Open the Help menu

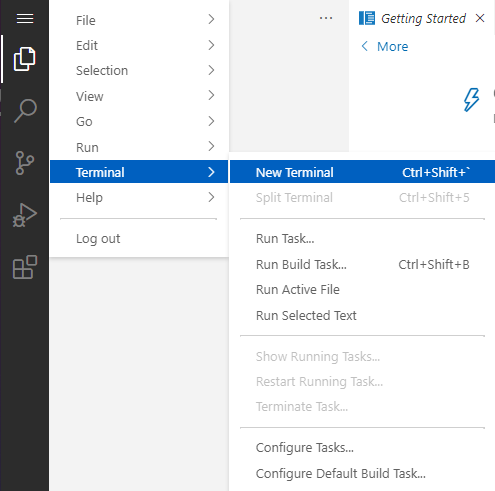pos(139,198)
